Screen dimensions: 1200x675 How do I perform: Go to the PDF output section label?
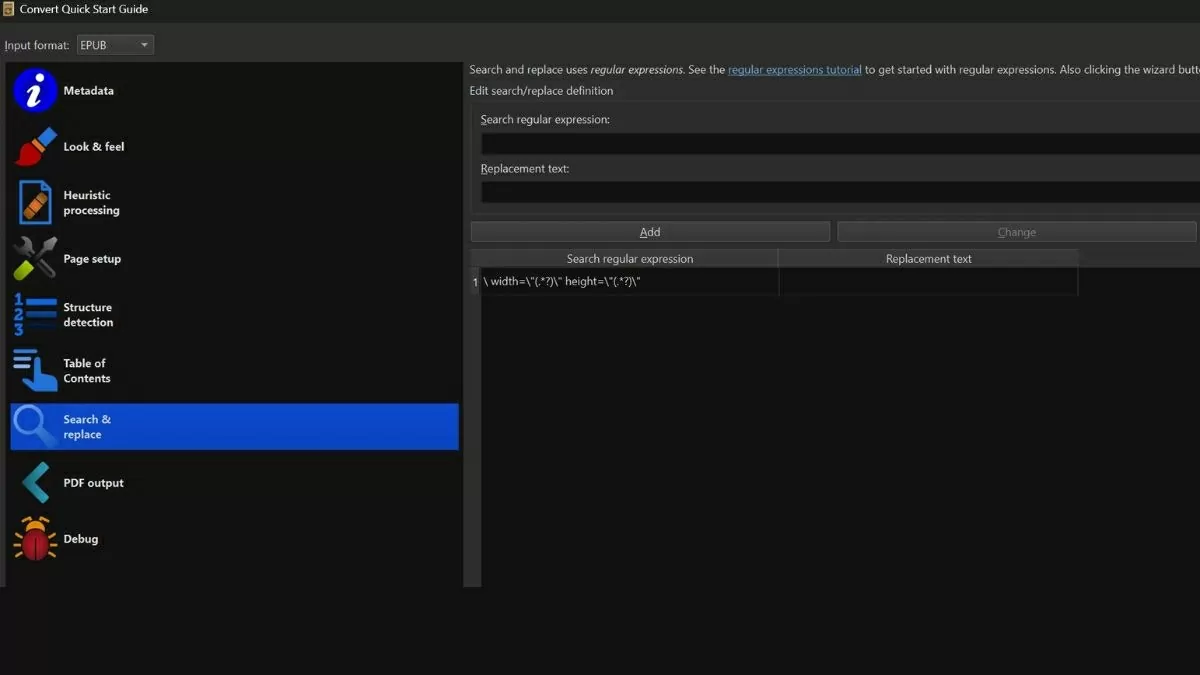(x=93, y=483)
